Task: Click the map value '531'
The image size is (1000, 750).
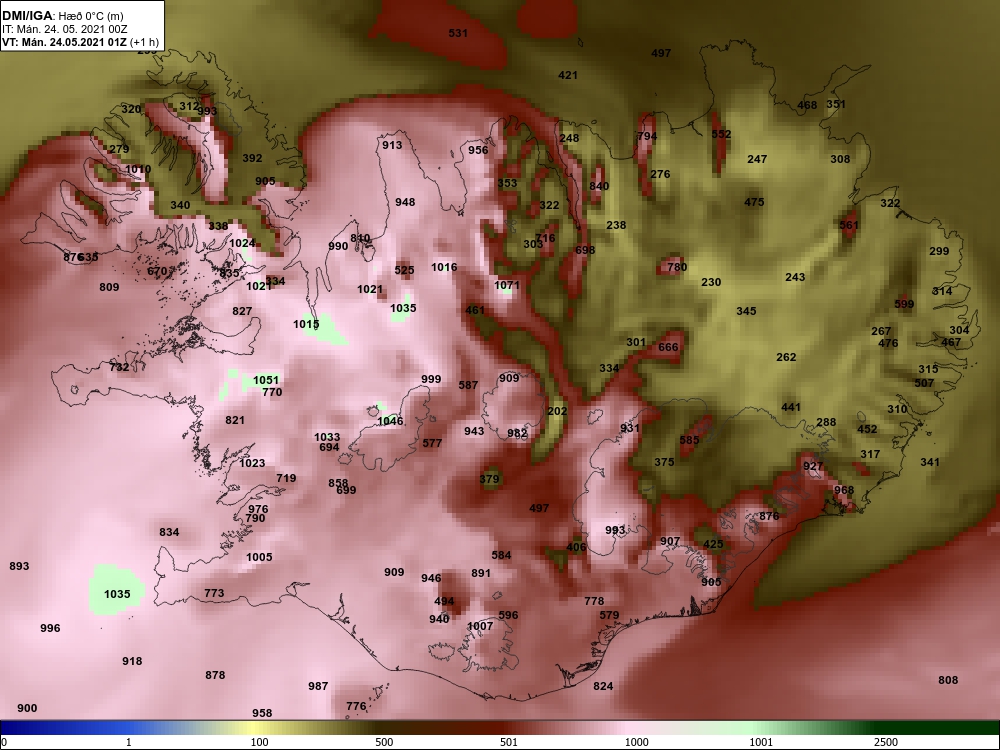Action: click(x=458, y=33)
